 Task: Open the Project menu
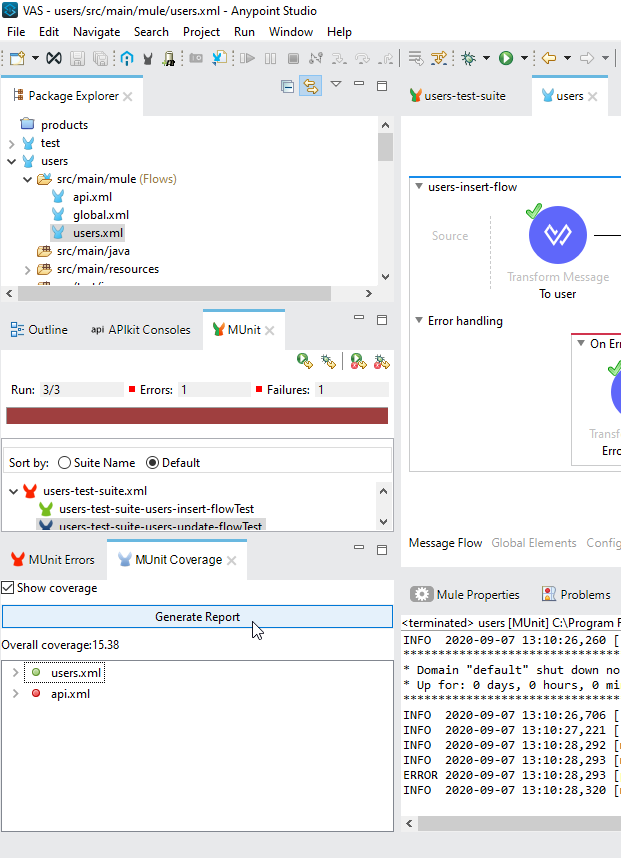coord(201,32)
